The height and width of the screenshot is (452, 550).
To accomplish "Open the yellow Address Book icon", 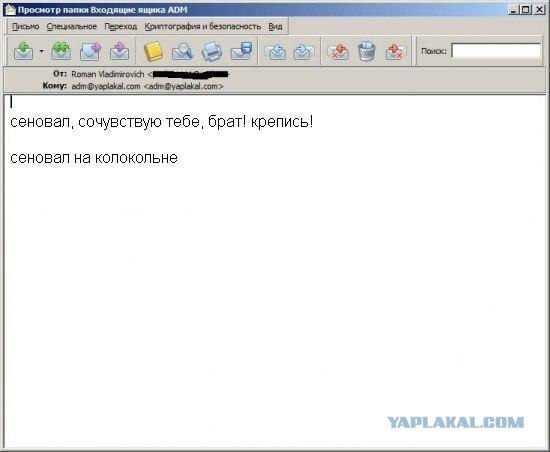I will click(x=153, y=51).
